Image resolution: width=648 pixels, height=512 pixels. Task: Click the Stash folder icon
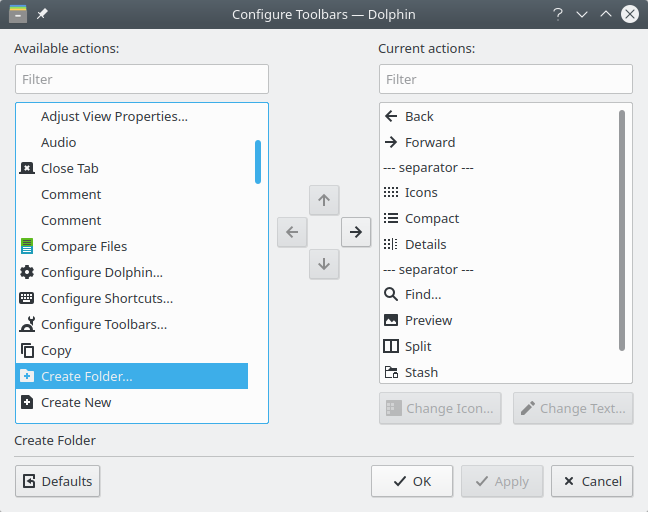[391, 372]
